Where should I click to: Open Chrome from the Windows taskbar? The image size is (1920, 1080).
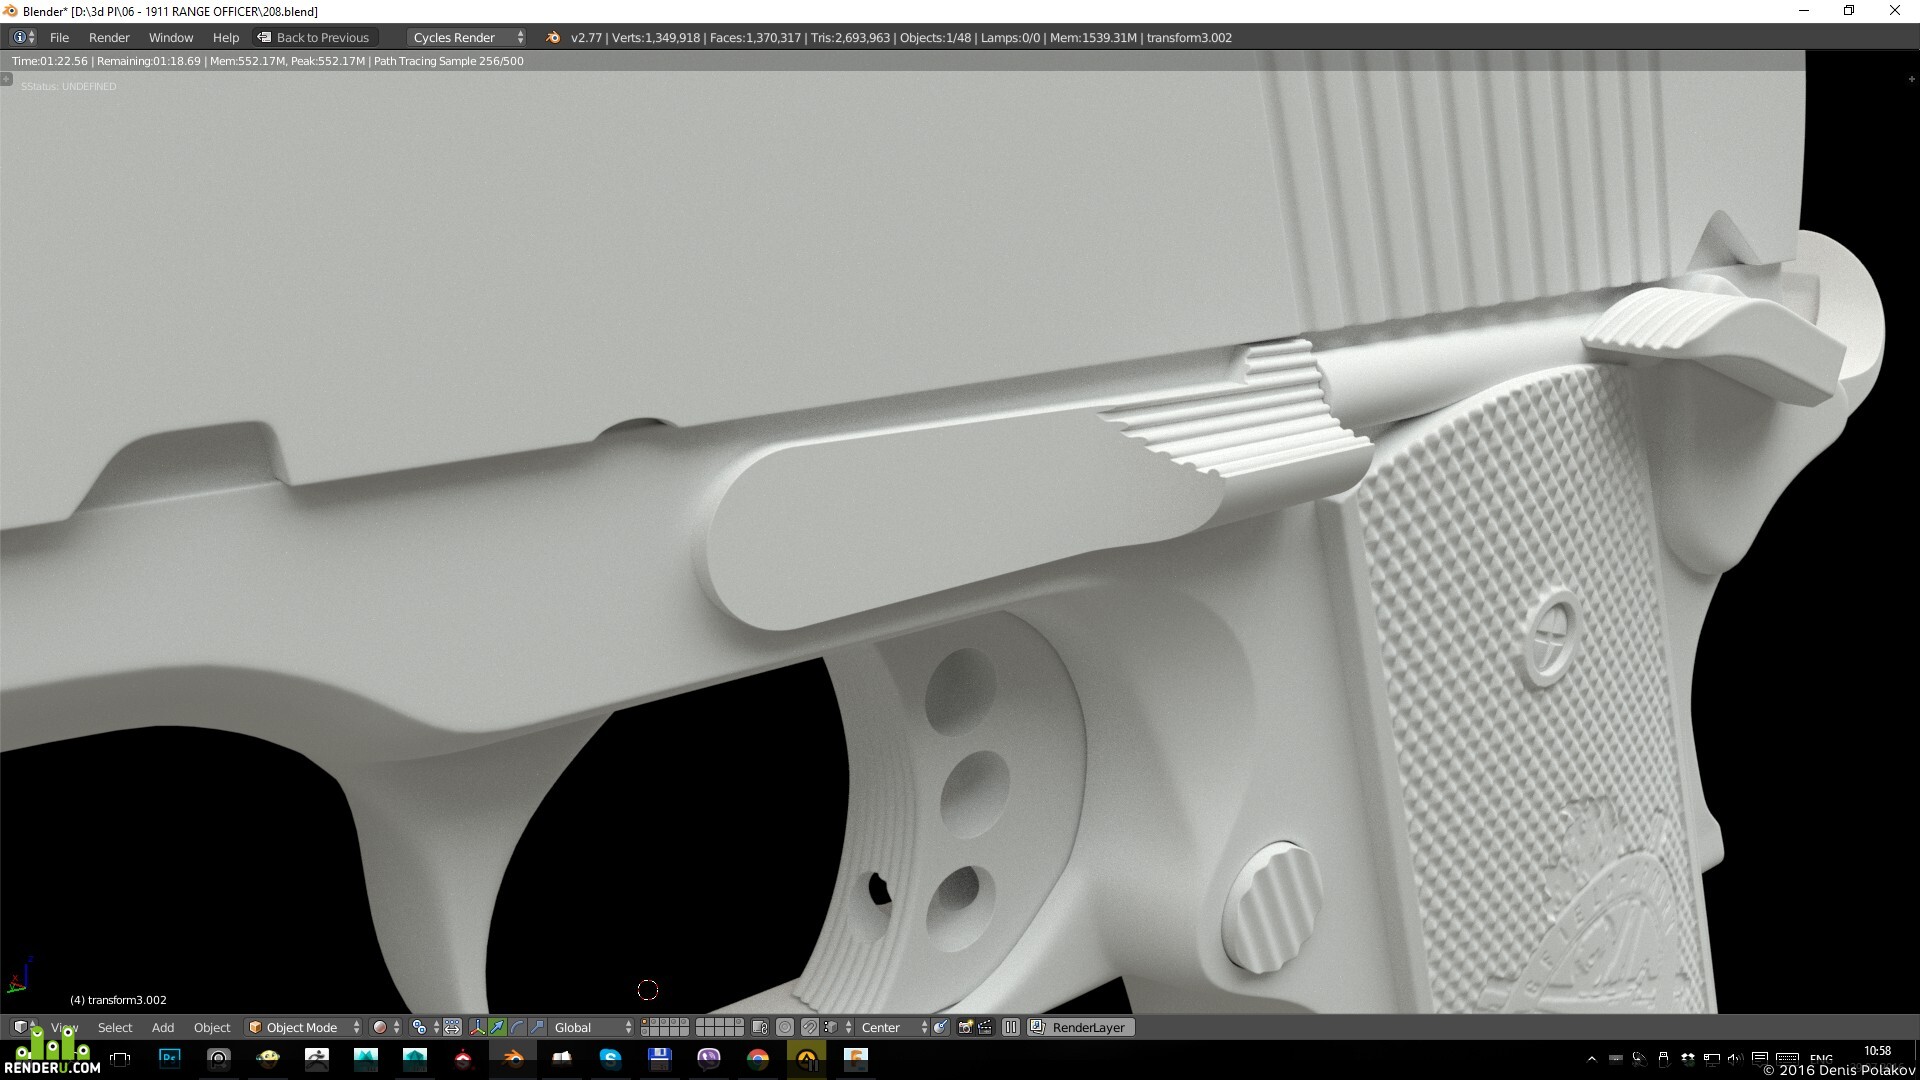[x=757, y=1059]
